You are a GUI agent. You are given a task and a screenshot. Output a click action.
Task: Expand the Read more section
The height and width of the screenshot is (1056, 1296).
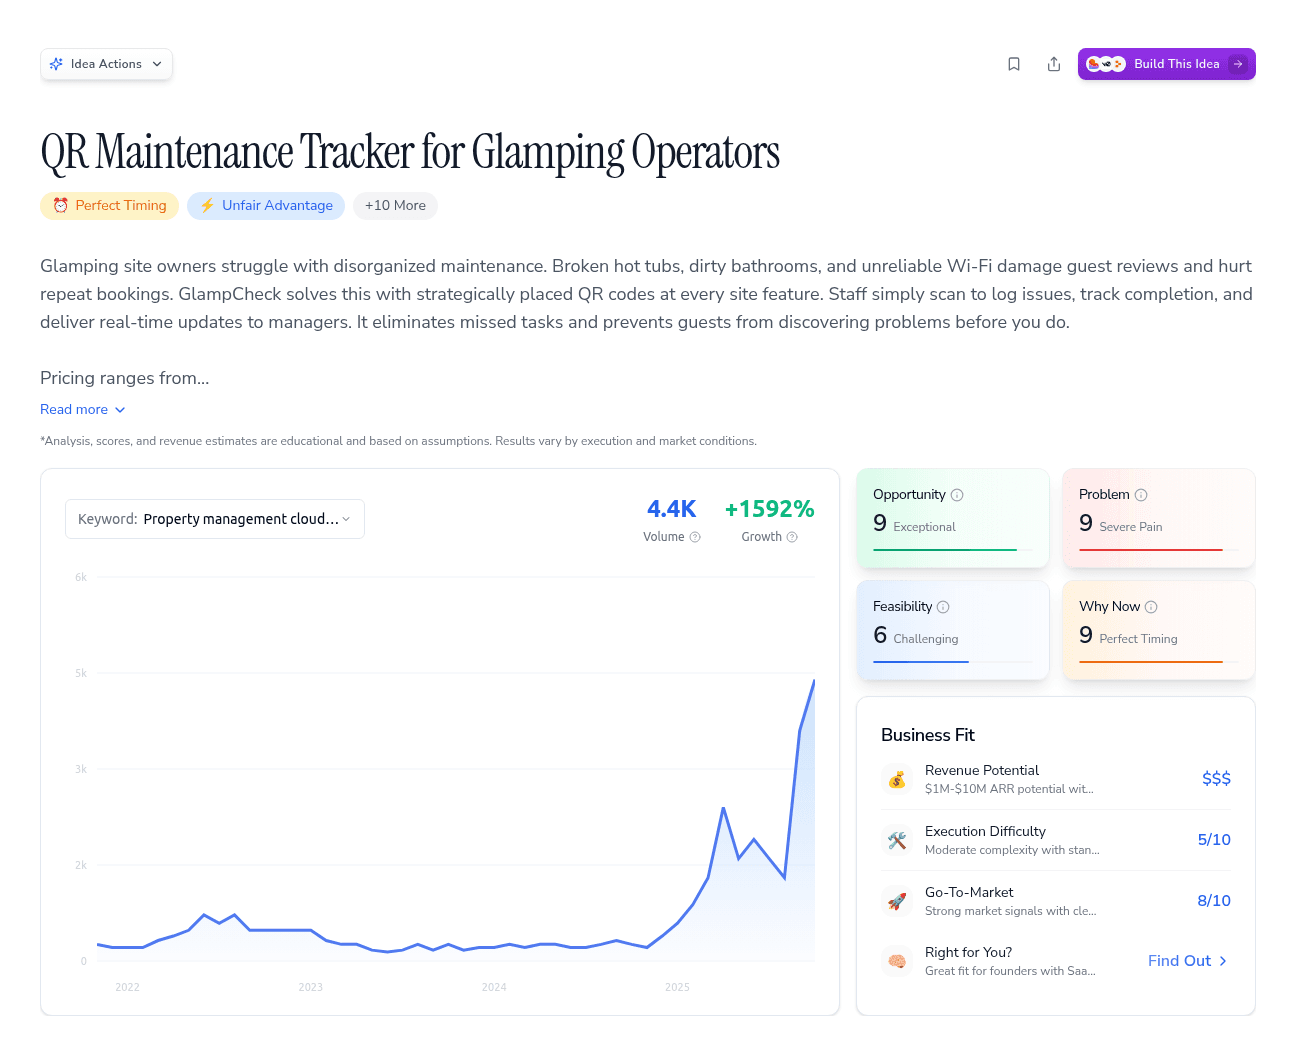[83, 409]
